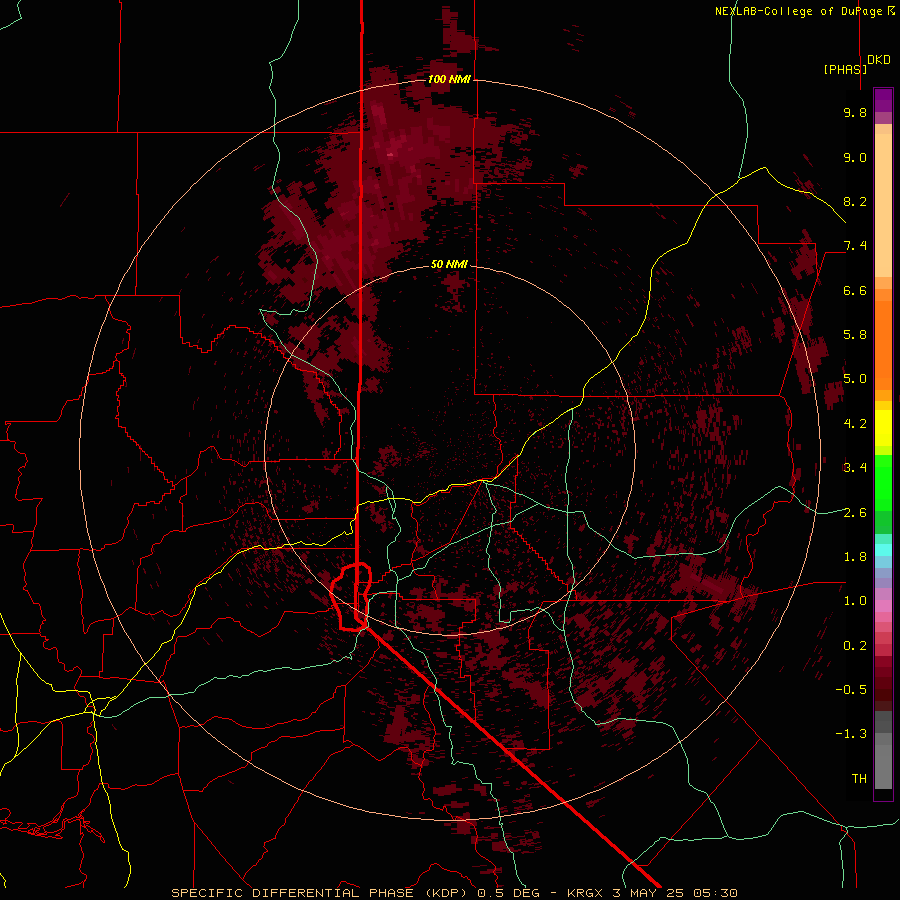Click the -1.3 scale value
The image size is (900, 900).
coord(851,734)
